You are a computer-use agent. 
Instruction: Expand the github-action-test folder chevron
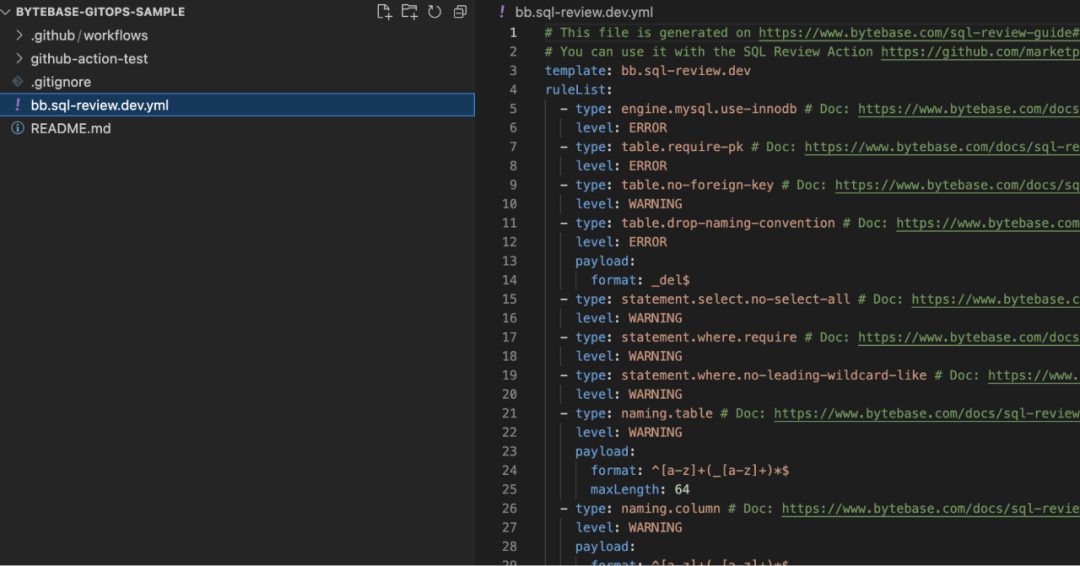[19, 59]
